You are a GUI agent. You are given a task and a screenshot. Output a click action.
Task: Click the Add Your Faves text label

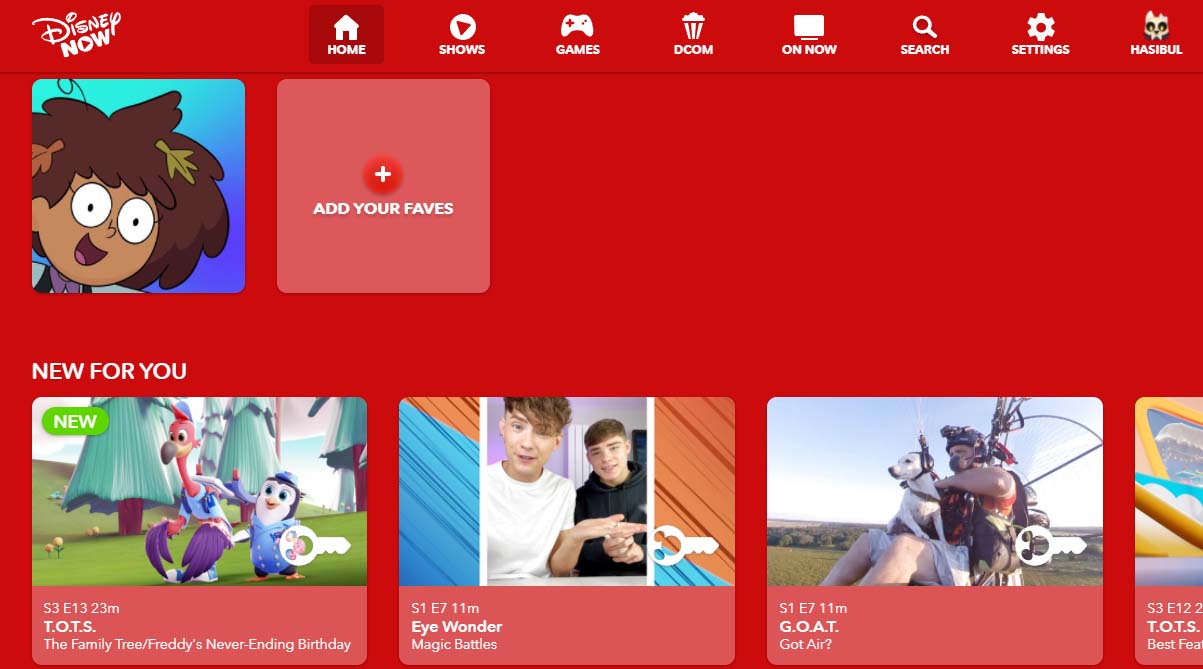[383, 209]
